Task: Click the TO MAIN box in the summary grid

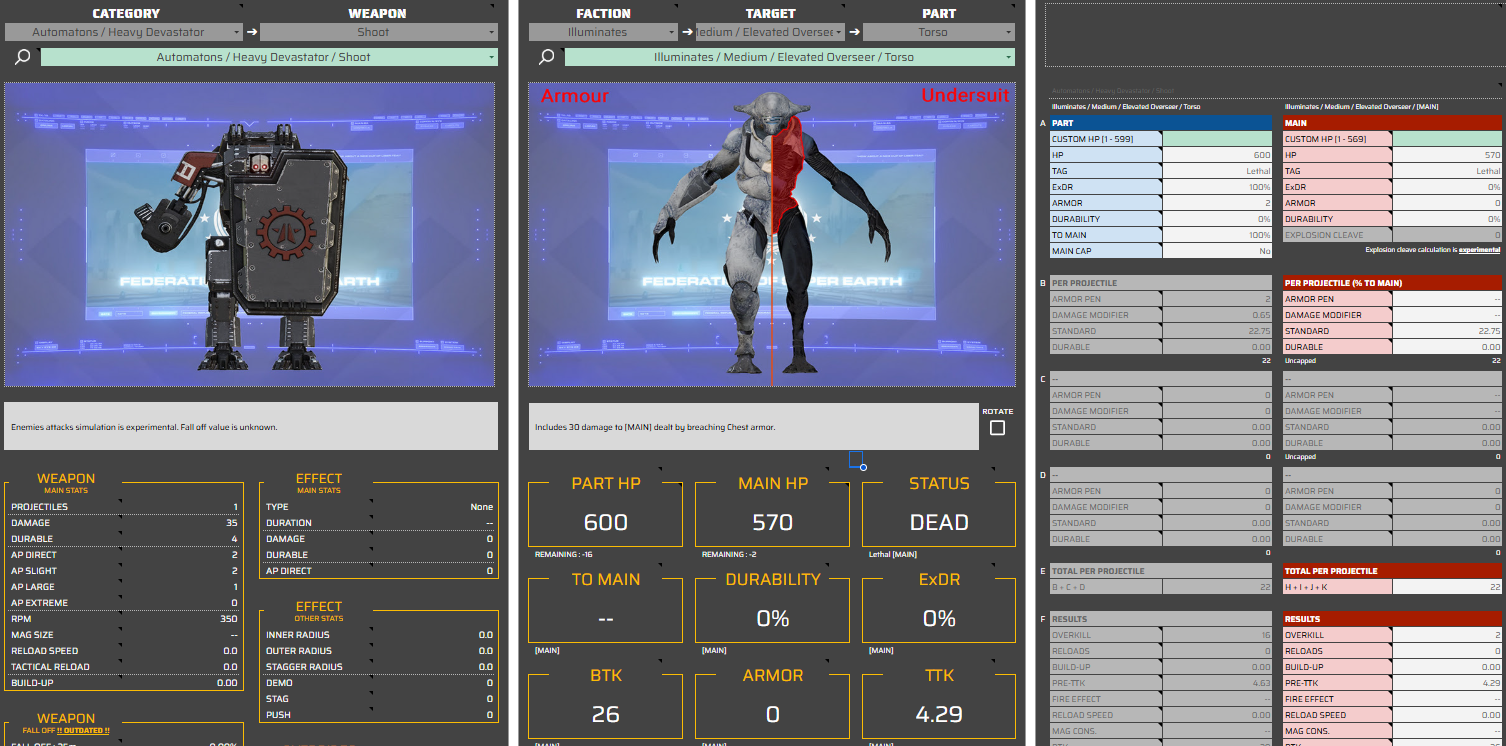Action: [606, 611]
